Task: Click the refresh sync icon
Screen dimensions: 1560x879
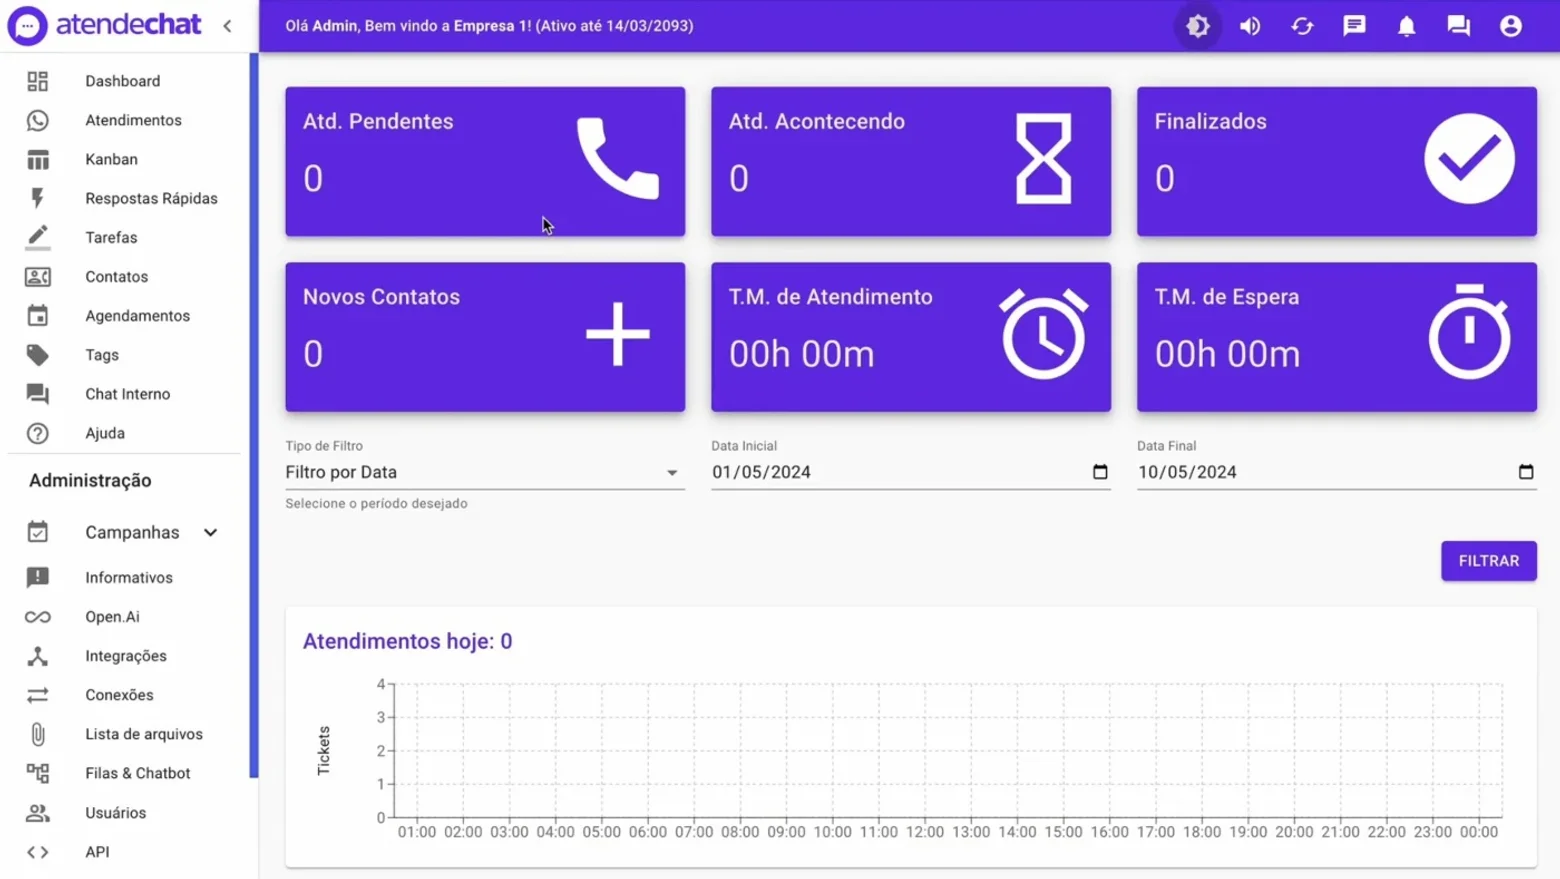Action: [x=1302, y=26]
